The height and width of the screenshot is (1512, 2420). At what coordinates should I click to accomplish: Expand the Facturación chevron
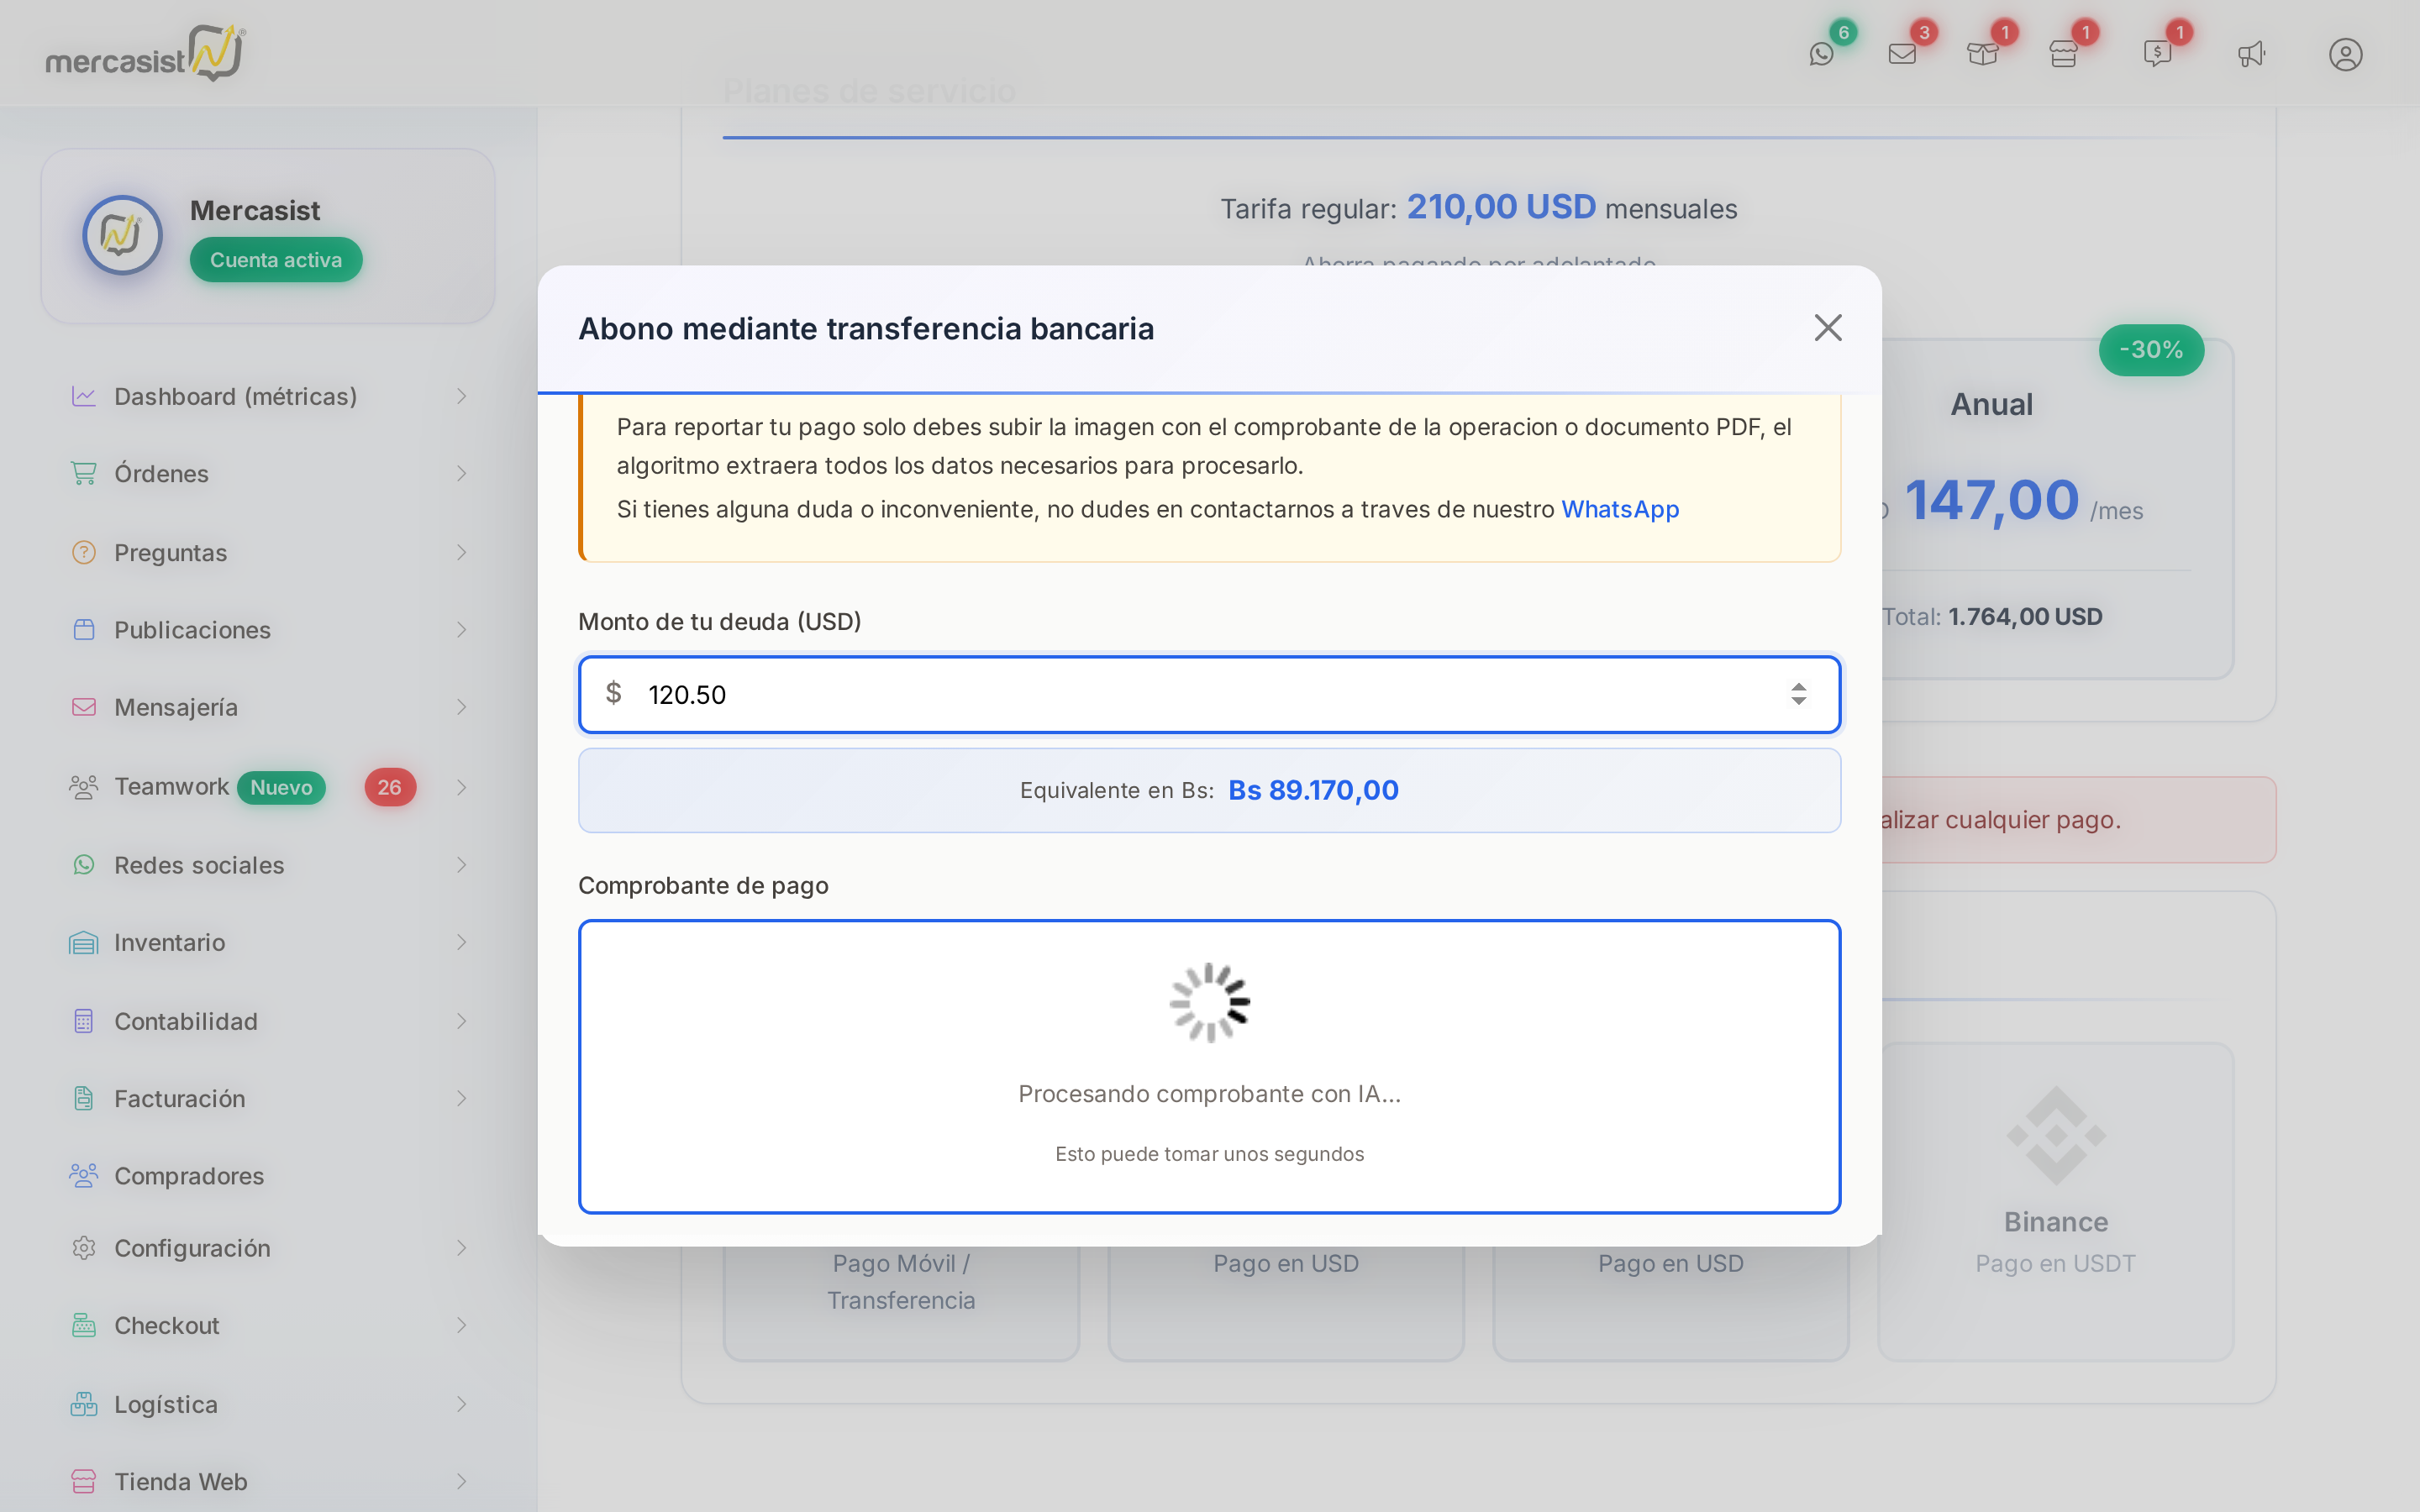pyautogui.click(x=461, y=1098)
